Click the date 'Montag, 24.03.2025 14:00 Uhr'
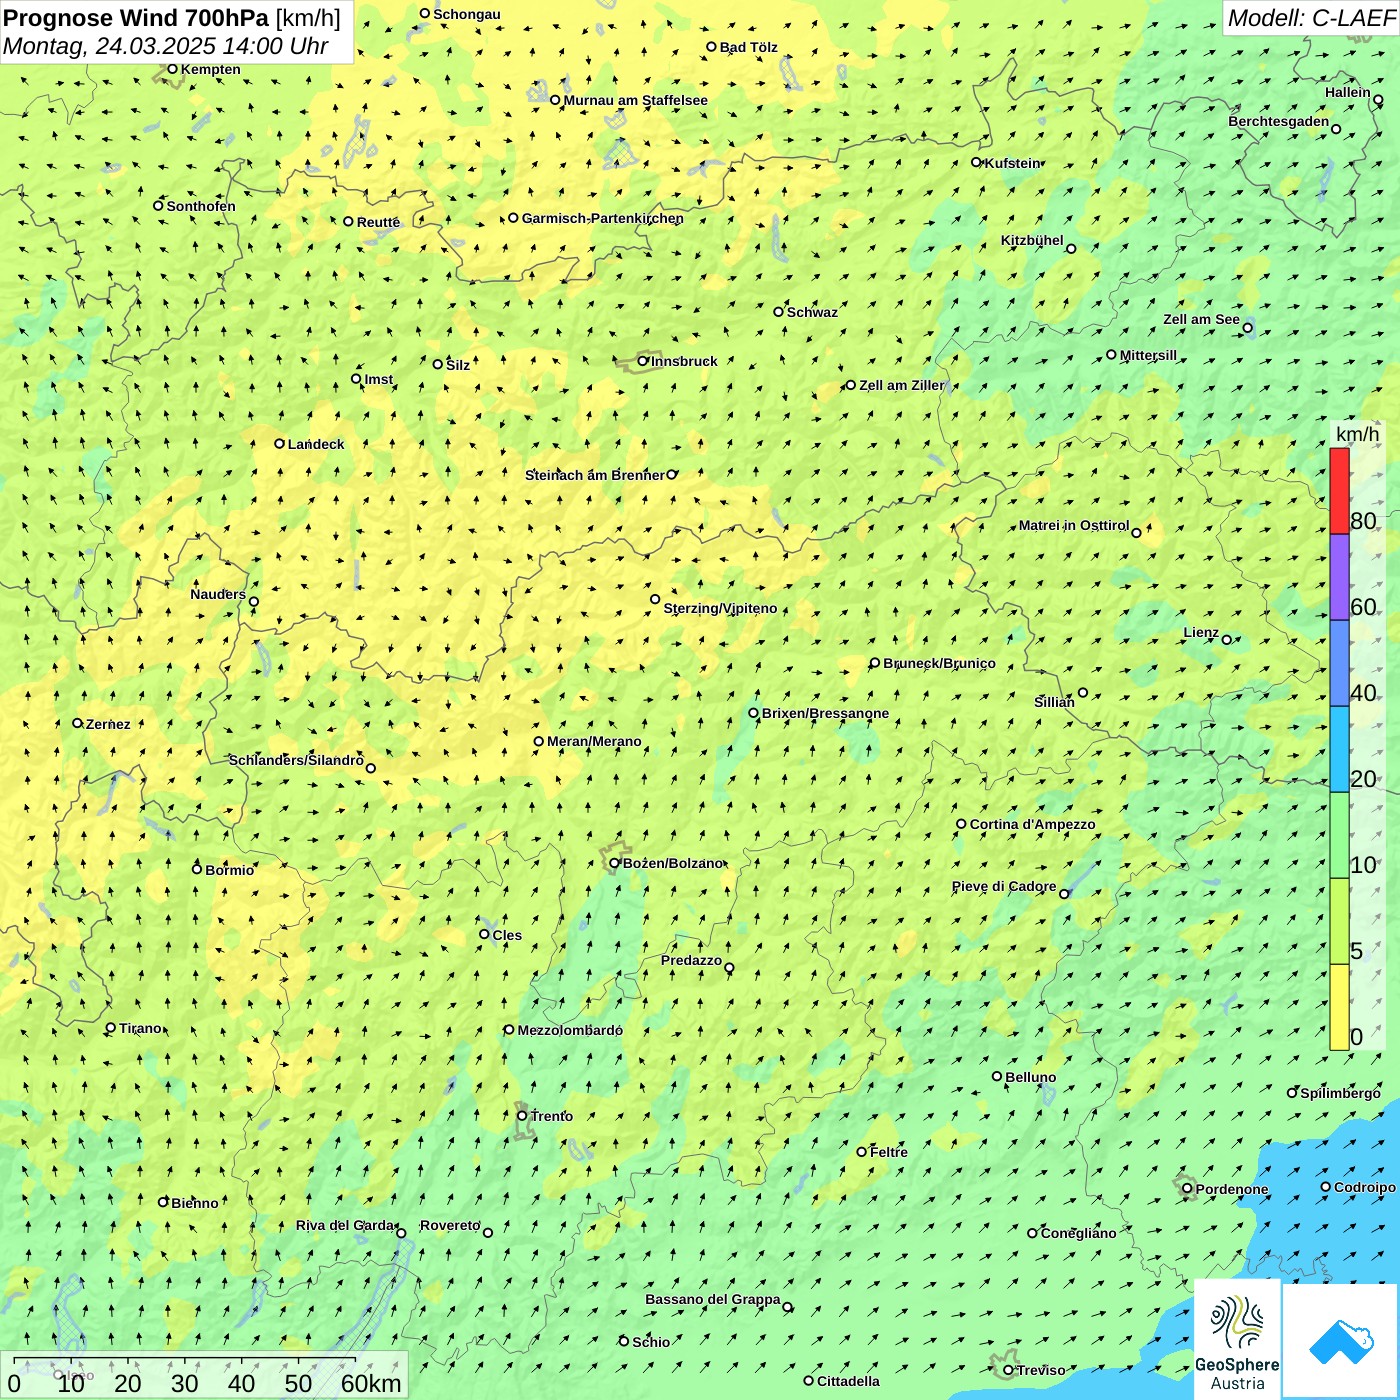The width and height of the screenshot is (1400, 1400). [166, 46]
